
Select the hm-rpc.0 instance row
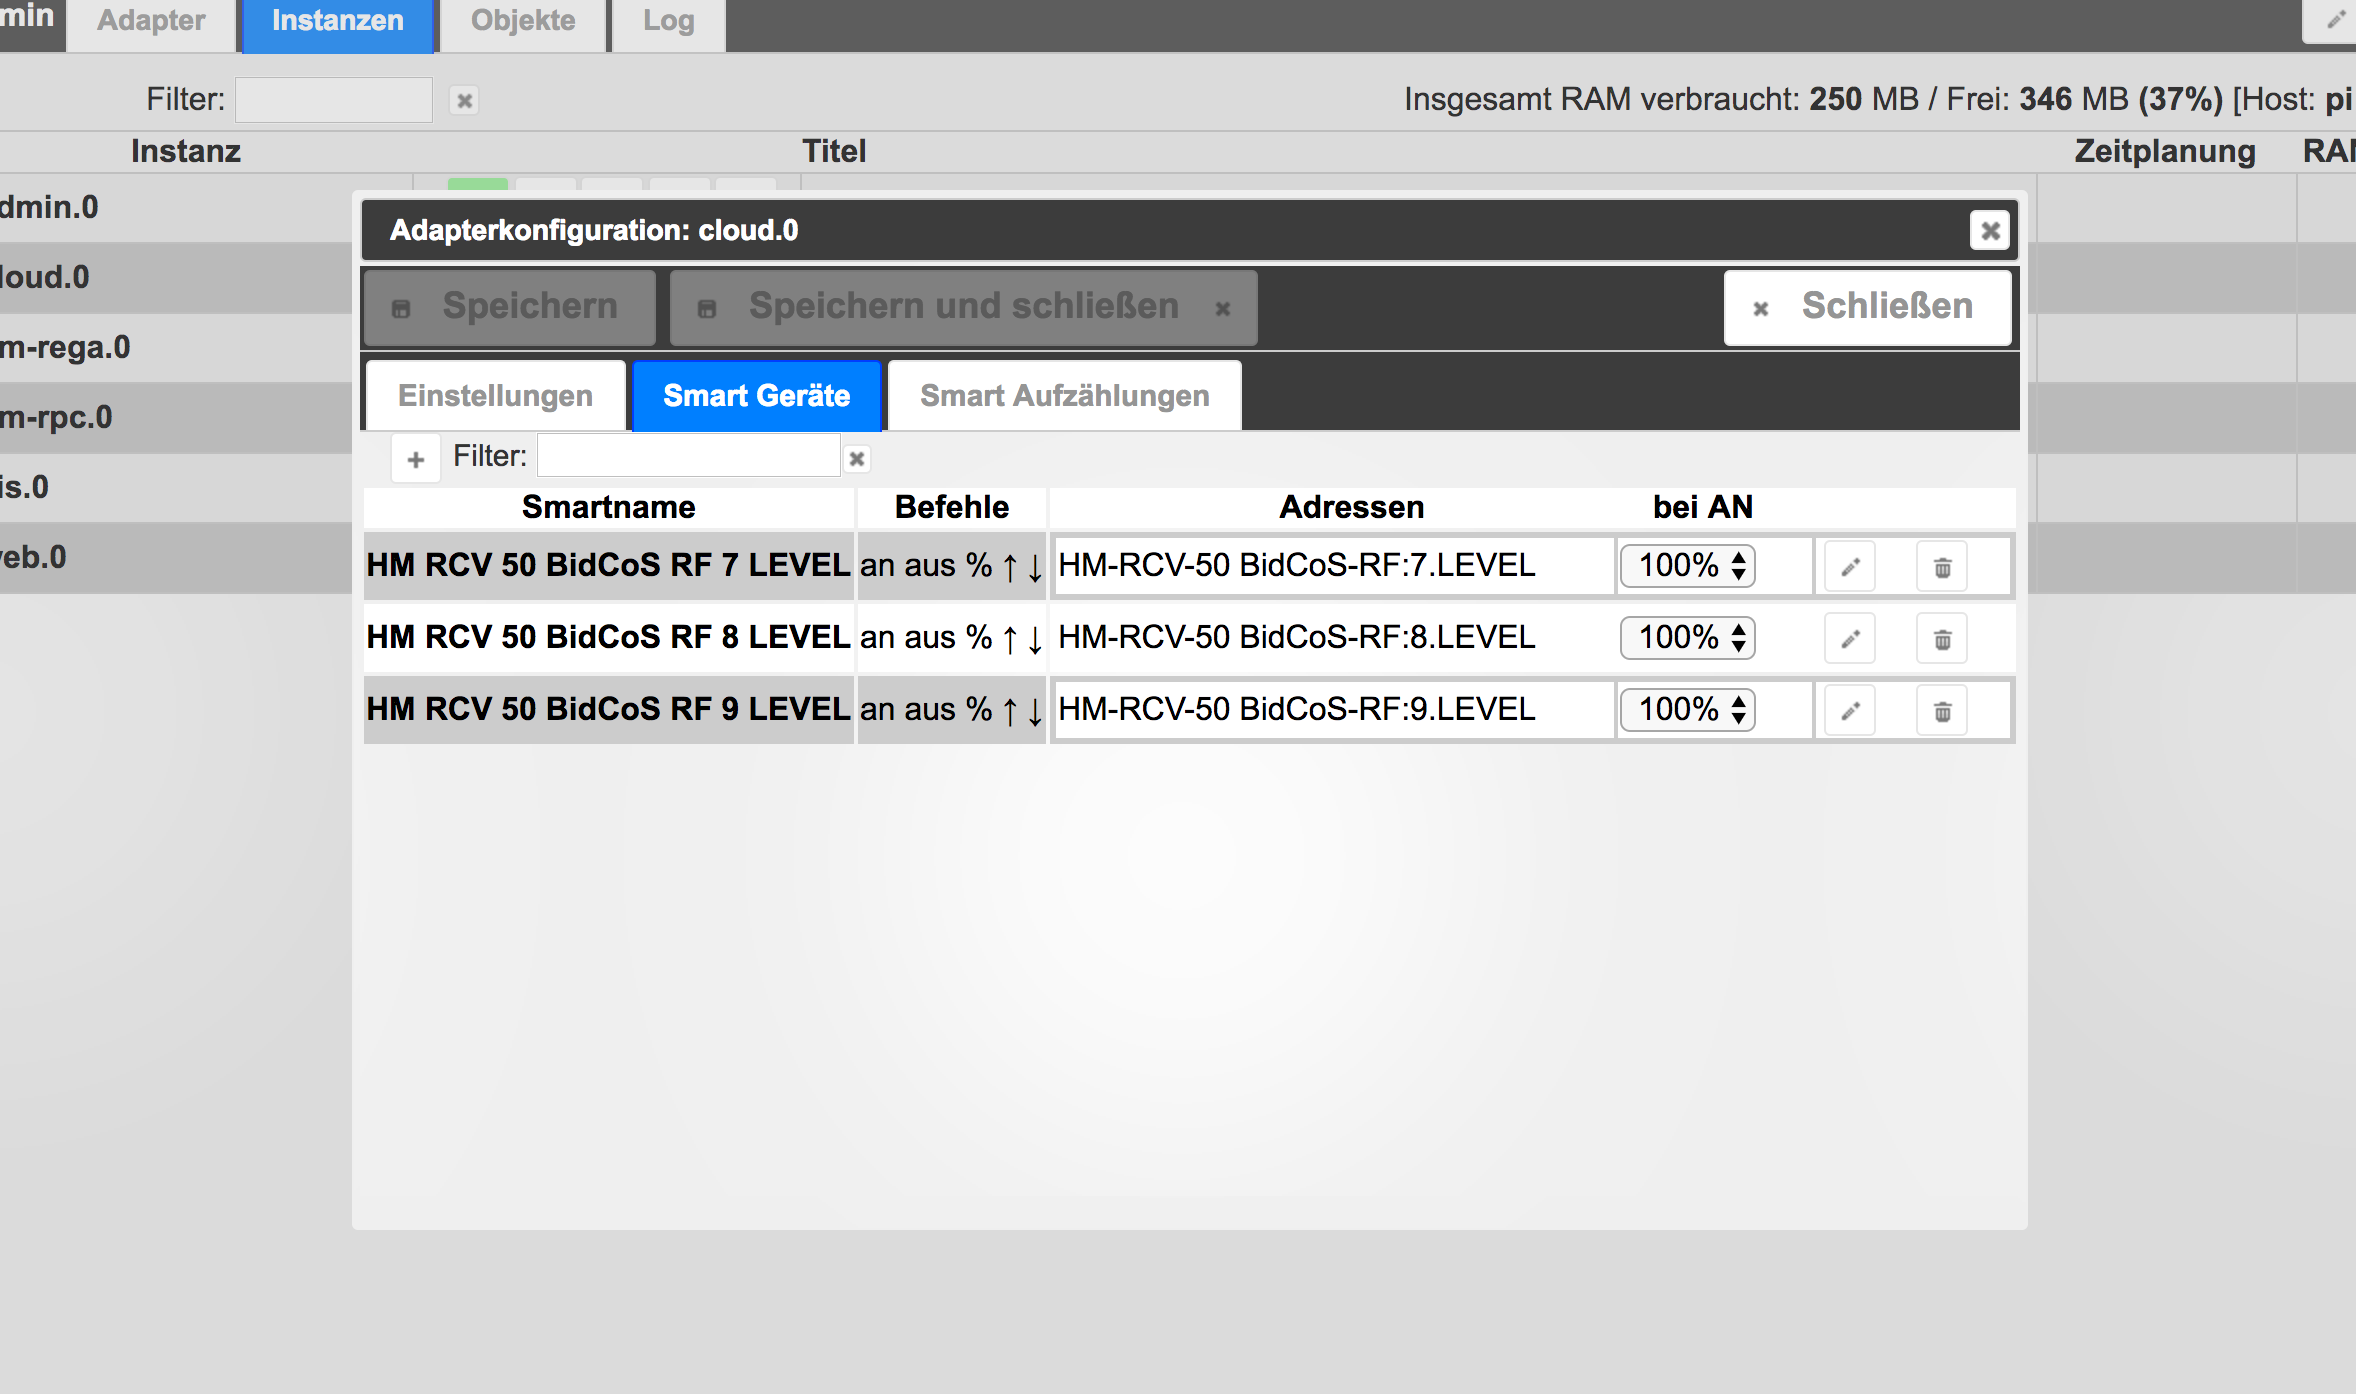176,418
